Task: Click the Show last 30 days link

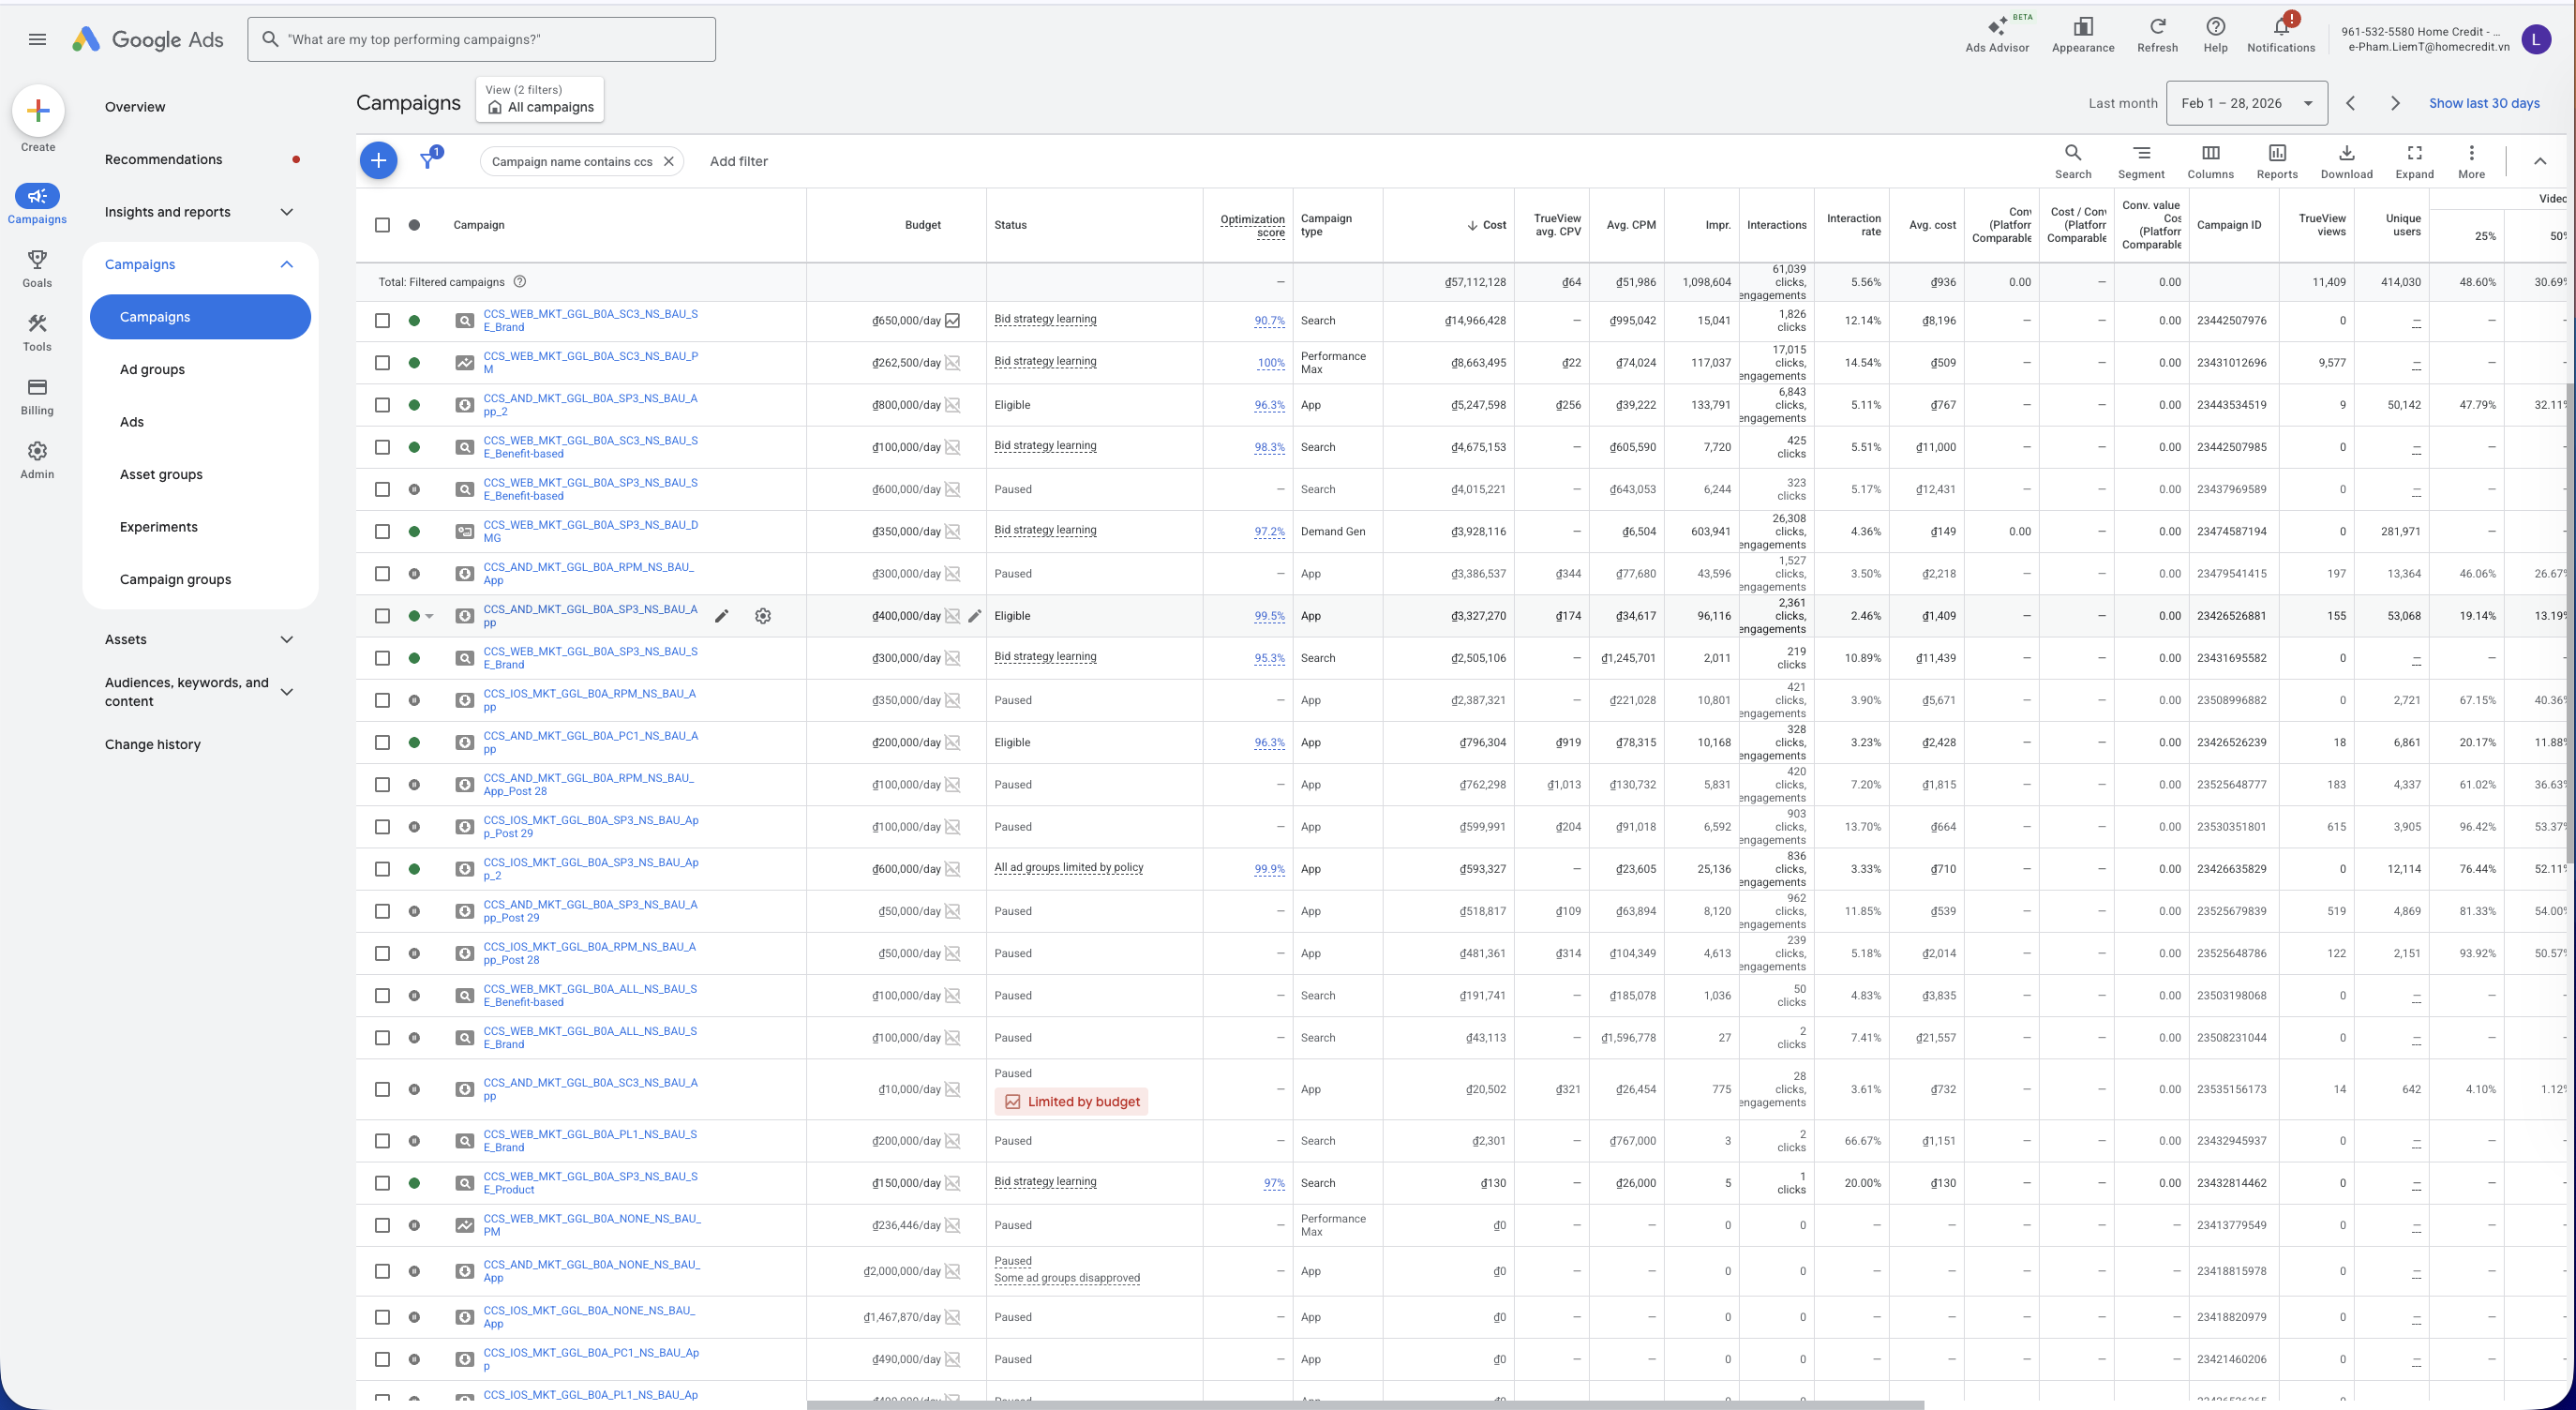Action: coord(2484,103)
